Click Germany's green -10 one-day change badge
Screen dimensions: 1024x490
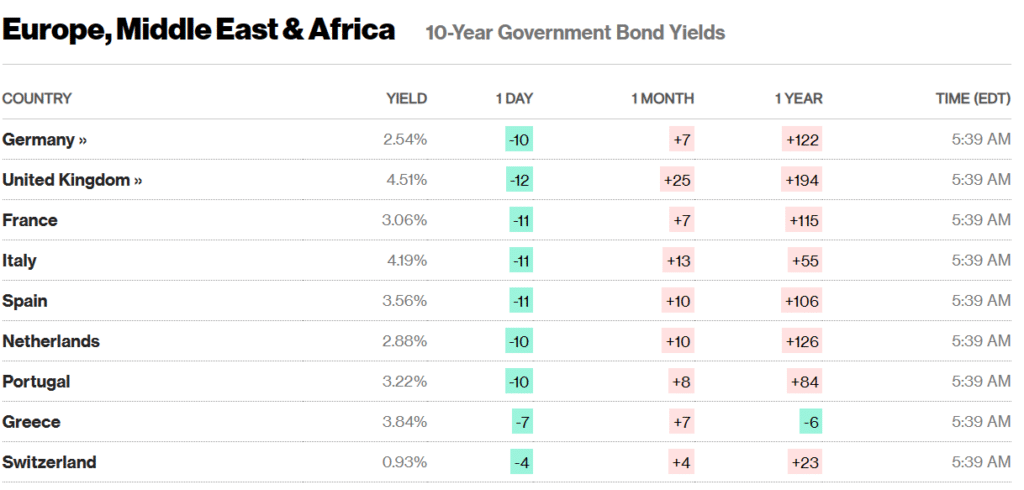519,140
